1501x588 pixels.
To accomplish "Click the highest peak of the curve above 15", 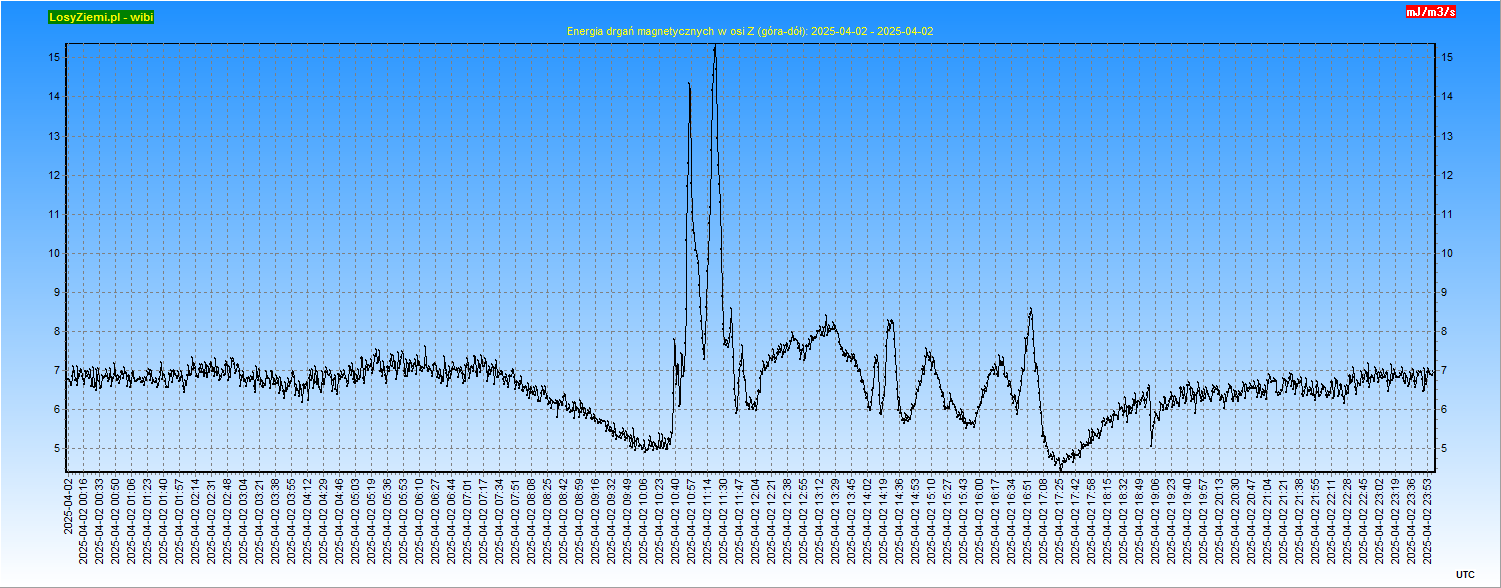I will pyautogui.click(x=714, y=47).
